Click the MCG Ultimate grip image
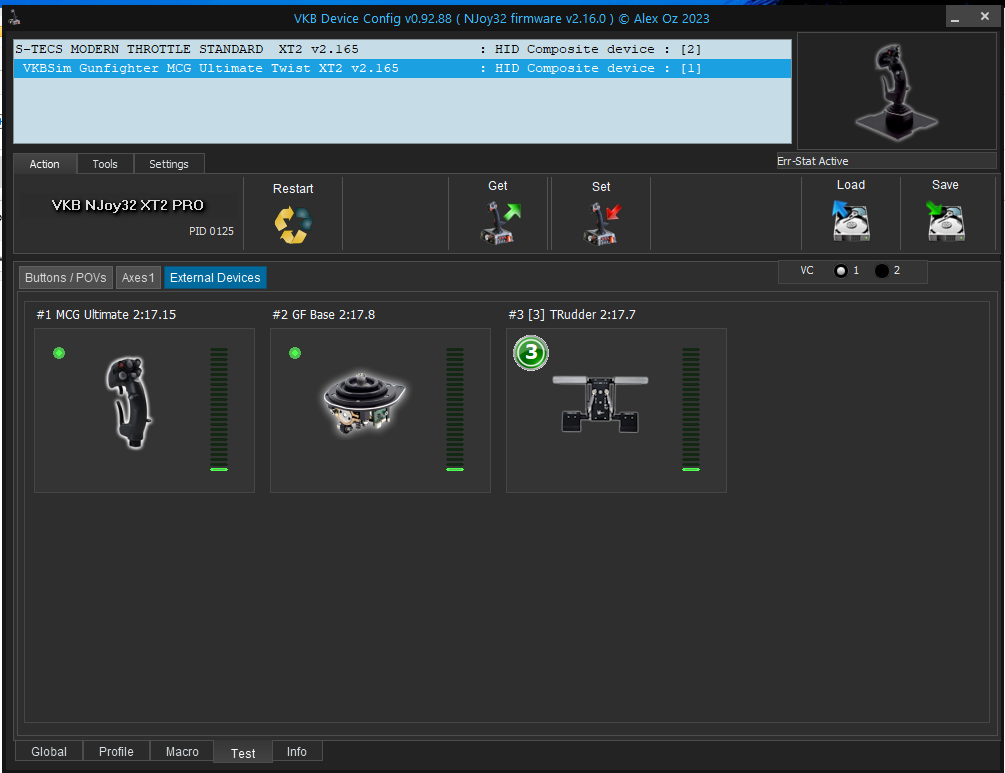 (x=129, y=403)
